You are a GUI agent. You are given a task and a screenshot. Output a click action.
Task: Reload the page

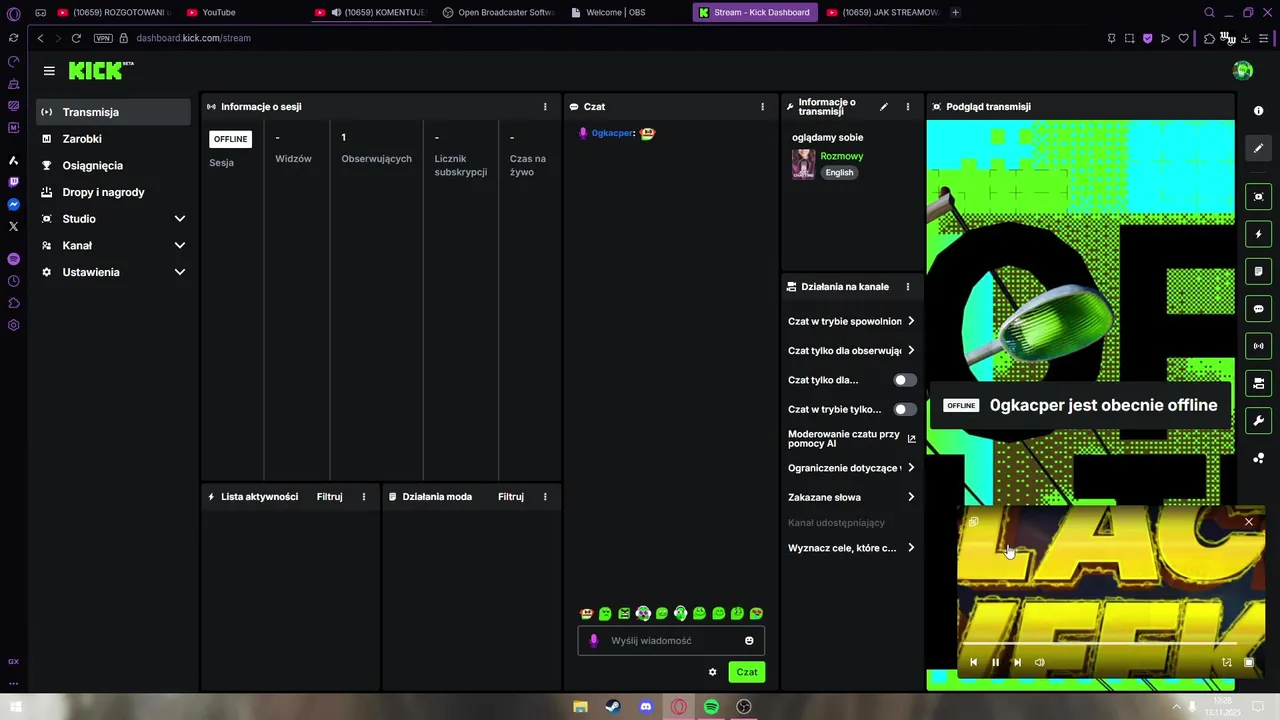click(76, 38)
